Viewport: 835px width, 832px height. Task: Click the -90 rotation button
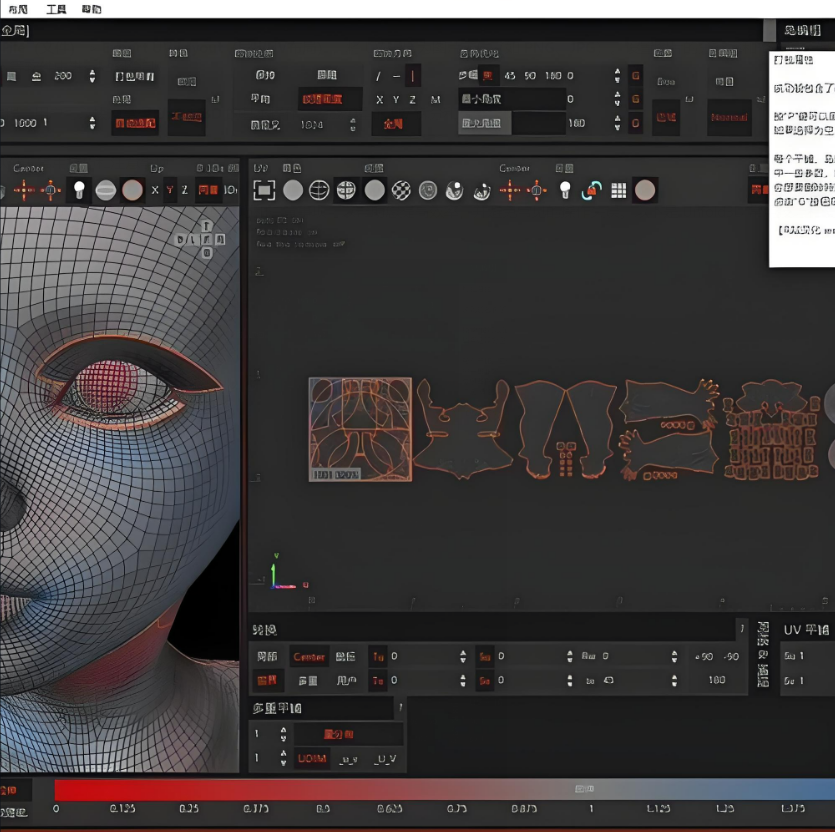pyautogui.click(x=731, y=657)
